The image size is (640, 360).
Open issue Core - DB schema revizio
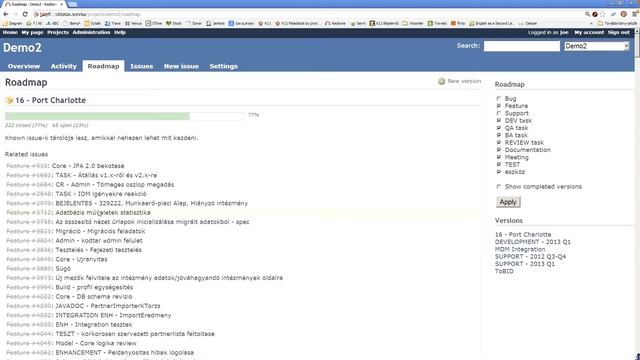94,297
